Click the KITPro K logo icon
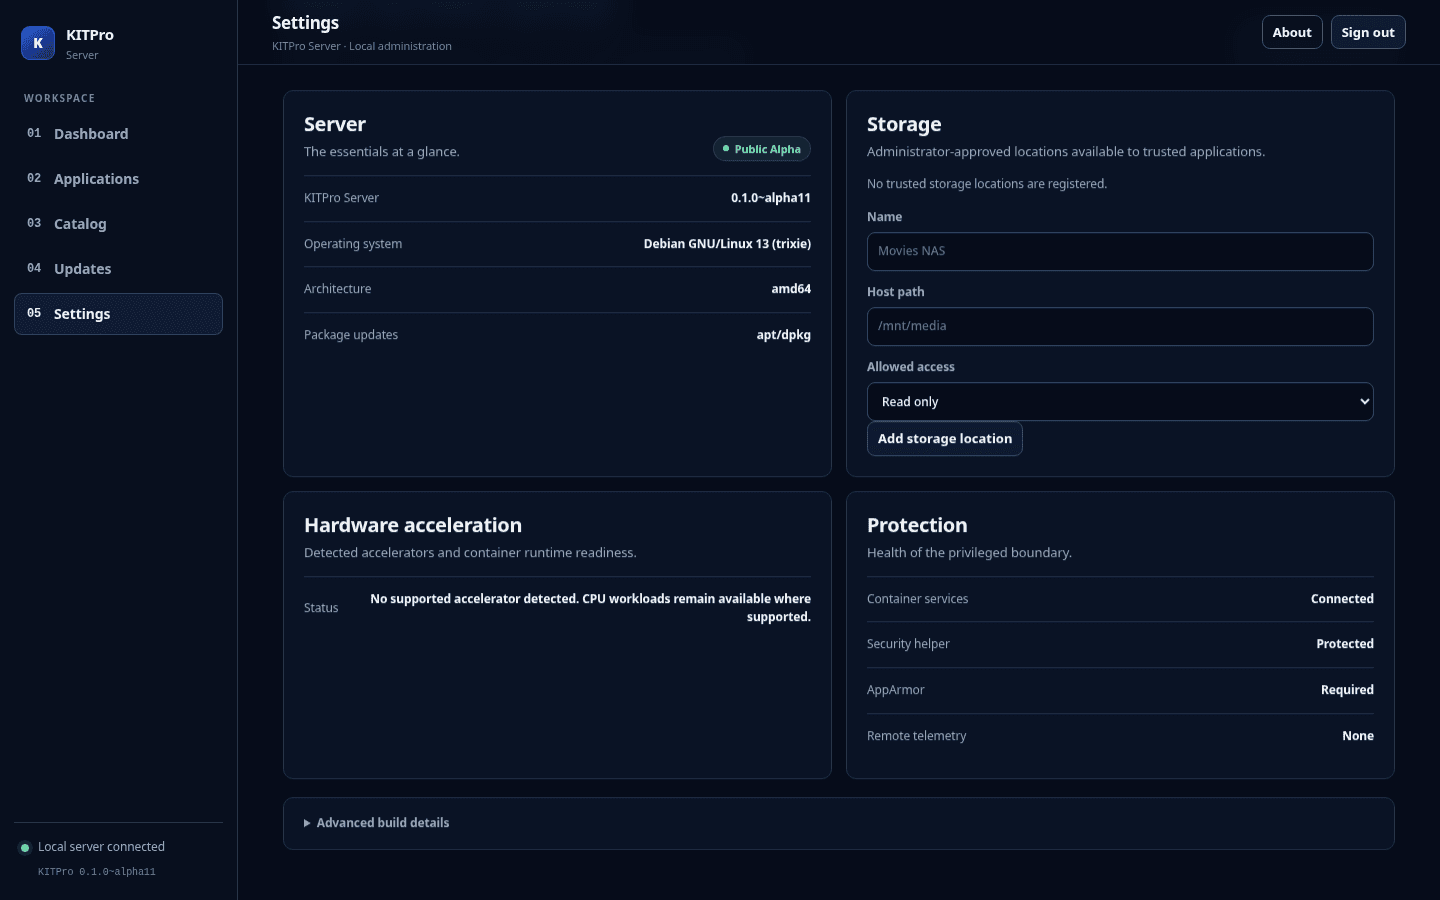1440x900 pixels. (38, 43)
